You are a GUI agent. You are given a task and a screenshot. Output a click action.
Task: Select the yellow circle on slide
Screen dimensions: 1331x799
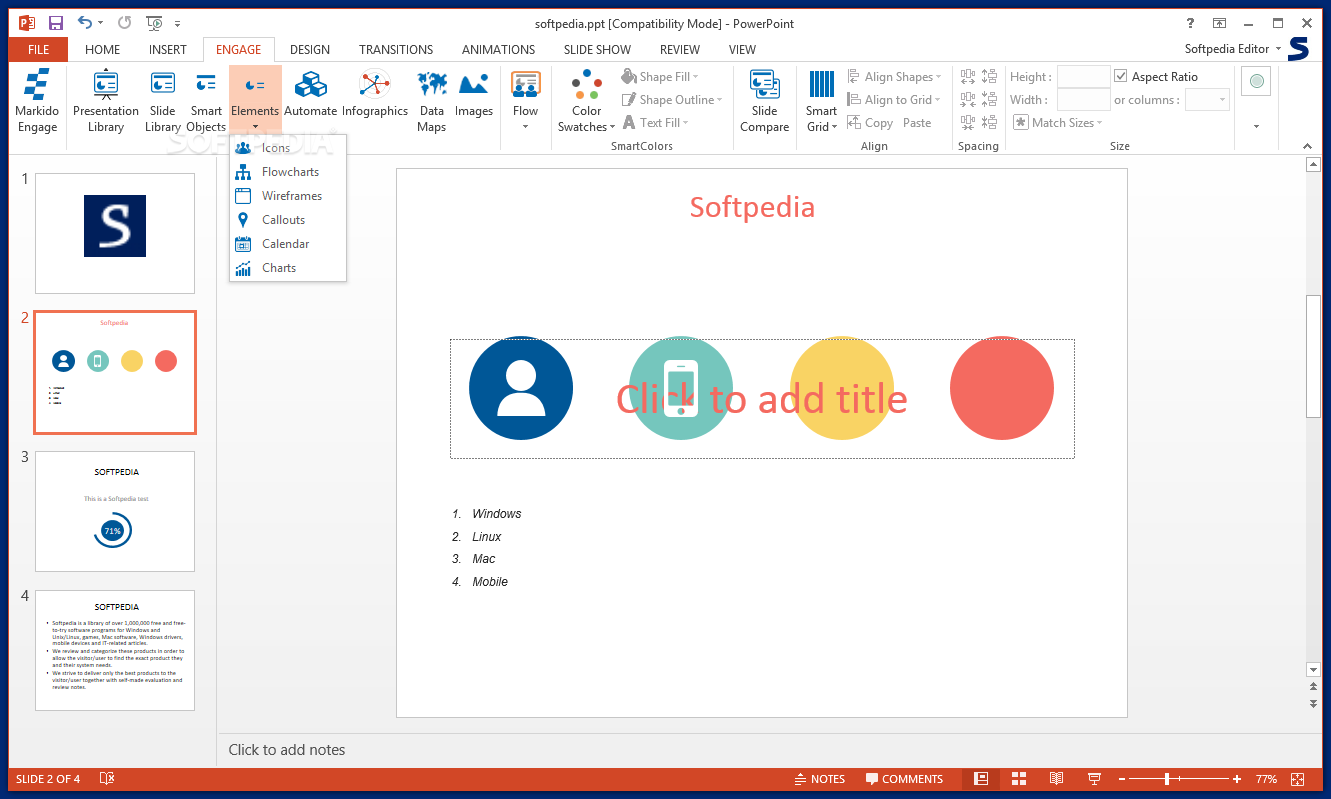(x=841, y=388)
